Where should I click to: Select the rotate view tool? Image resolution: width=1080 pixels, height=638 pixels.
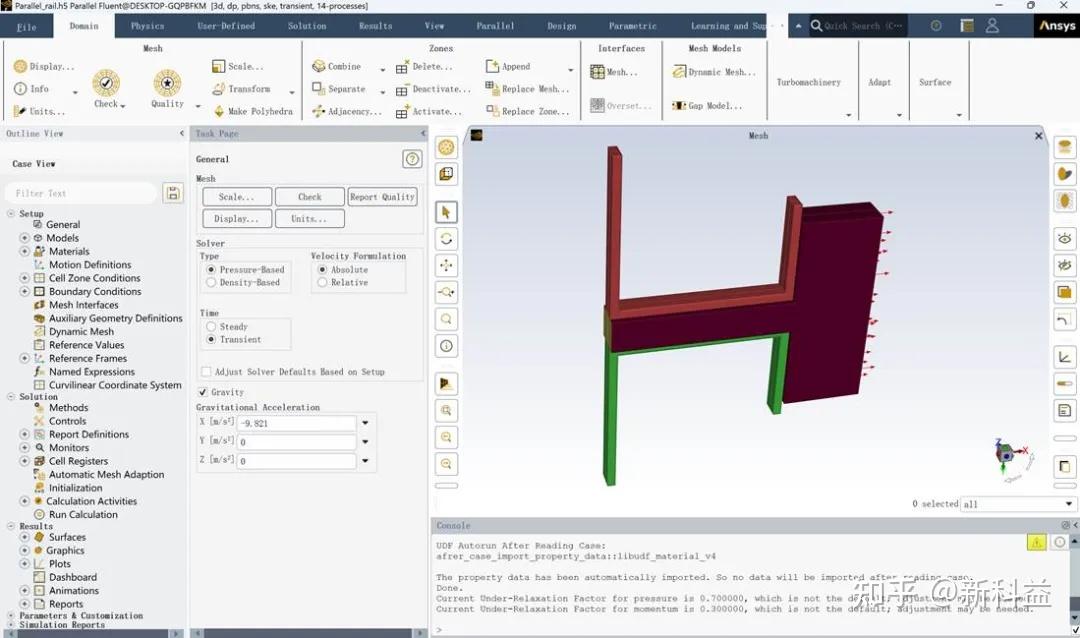(x=446, y=239)
